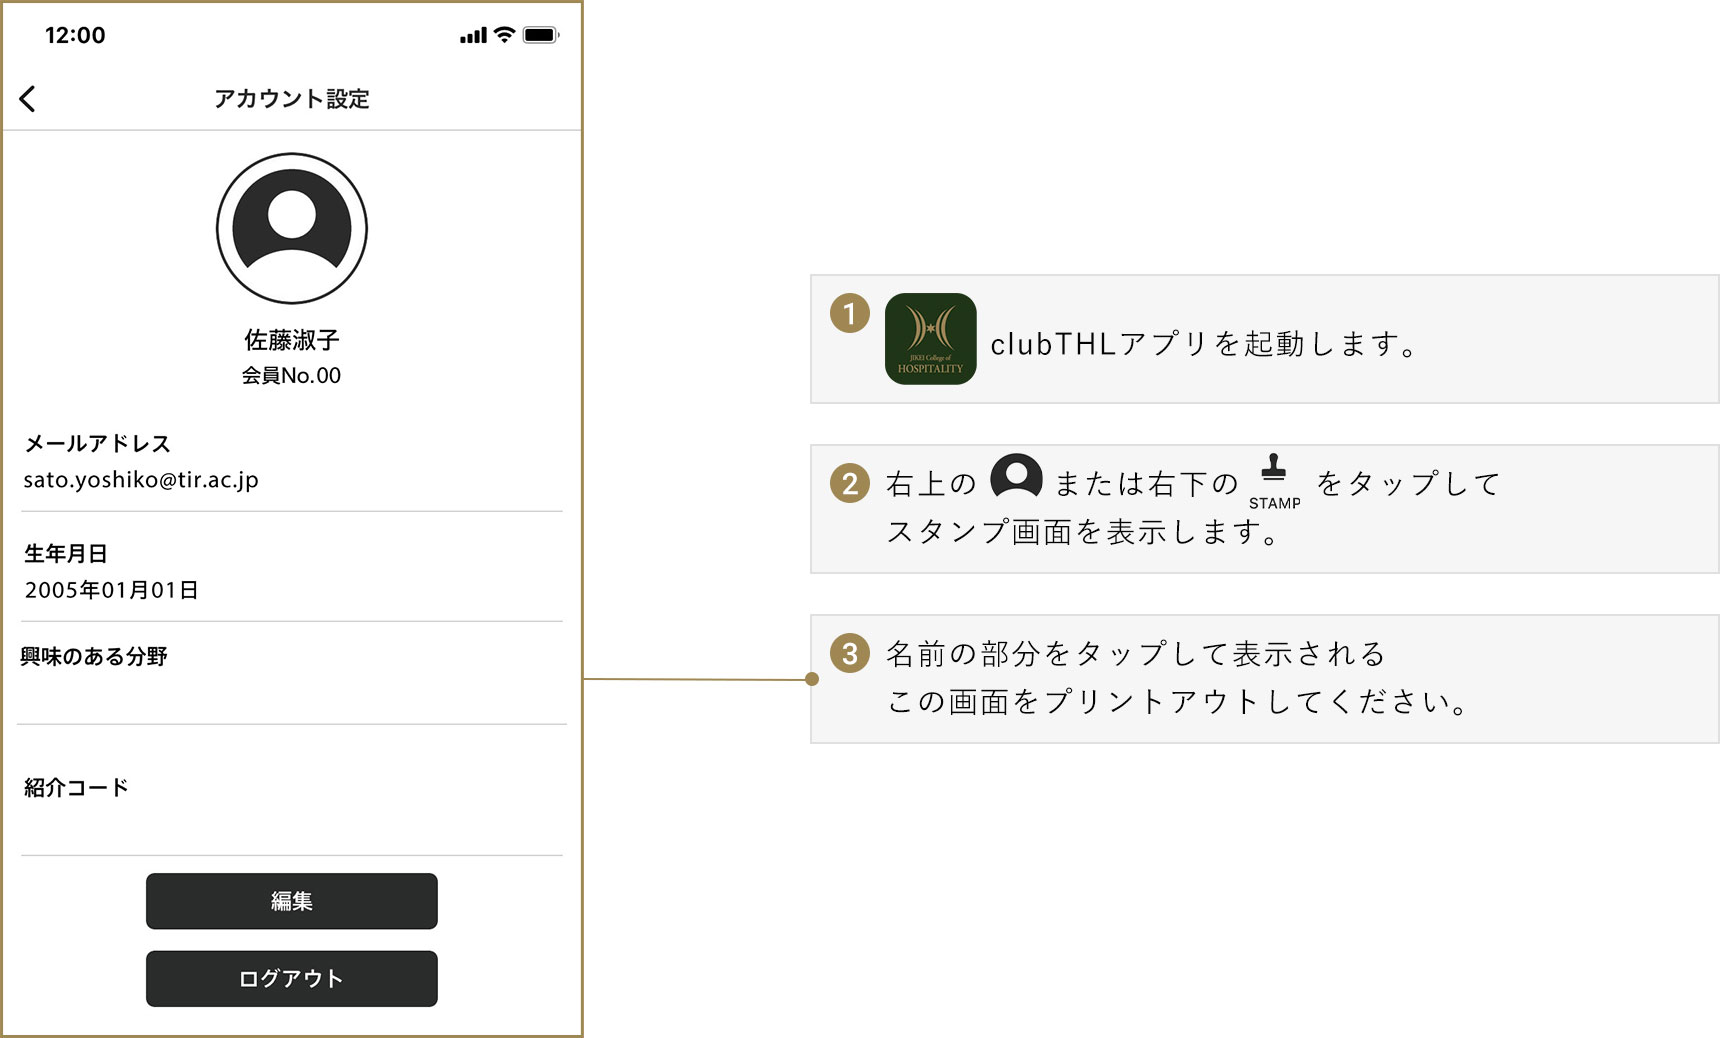The height and width of the screenshot is (1038, 1720).
Task: Click the STAMP icon in step 2
Action: [x=1274, y=482]
